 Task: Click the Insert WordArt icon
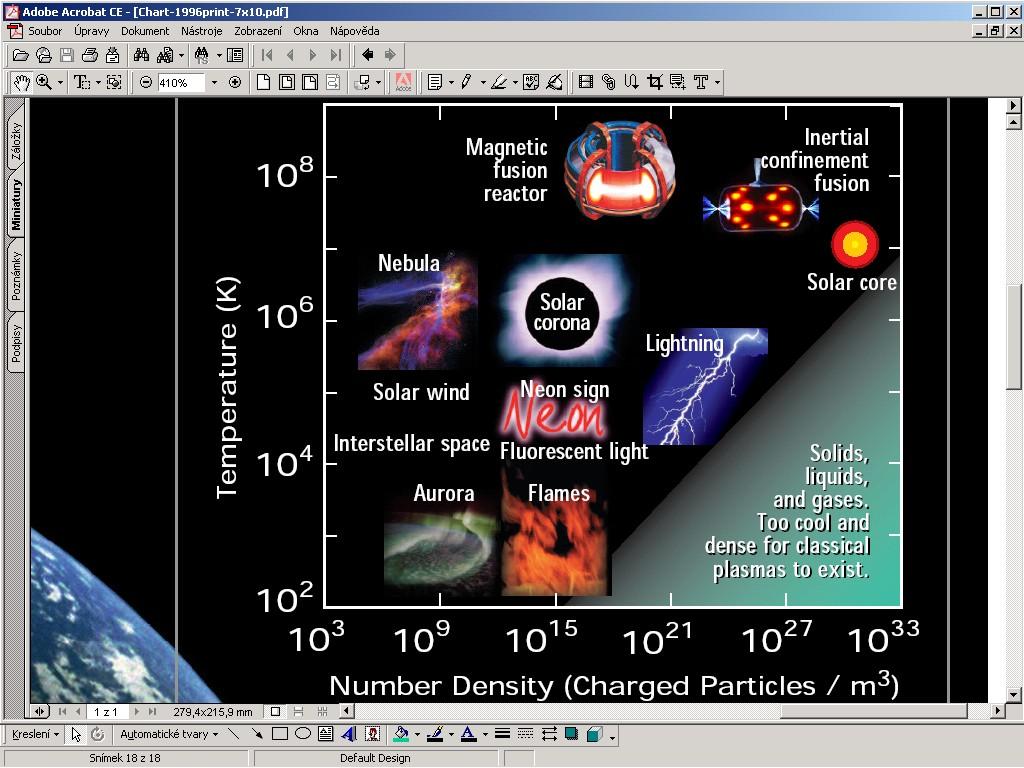pyautogui.click(x=349, y=734)
